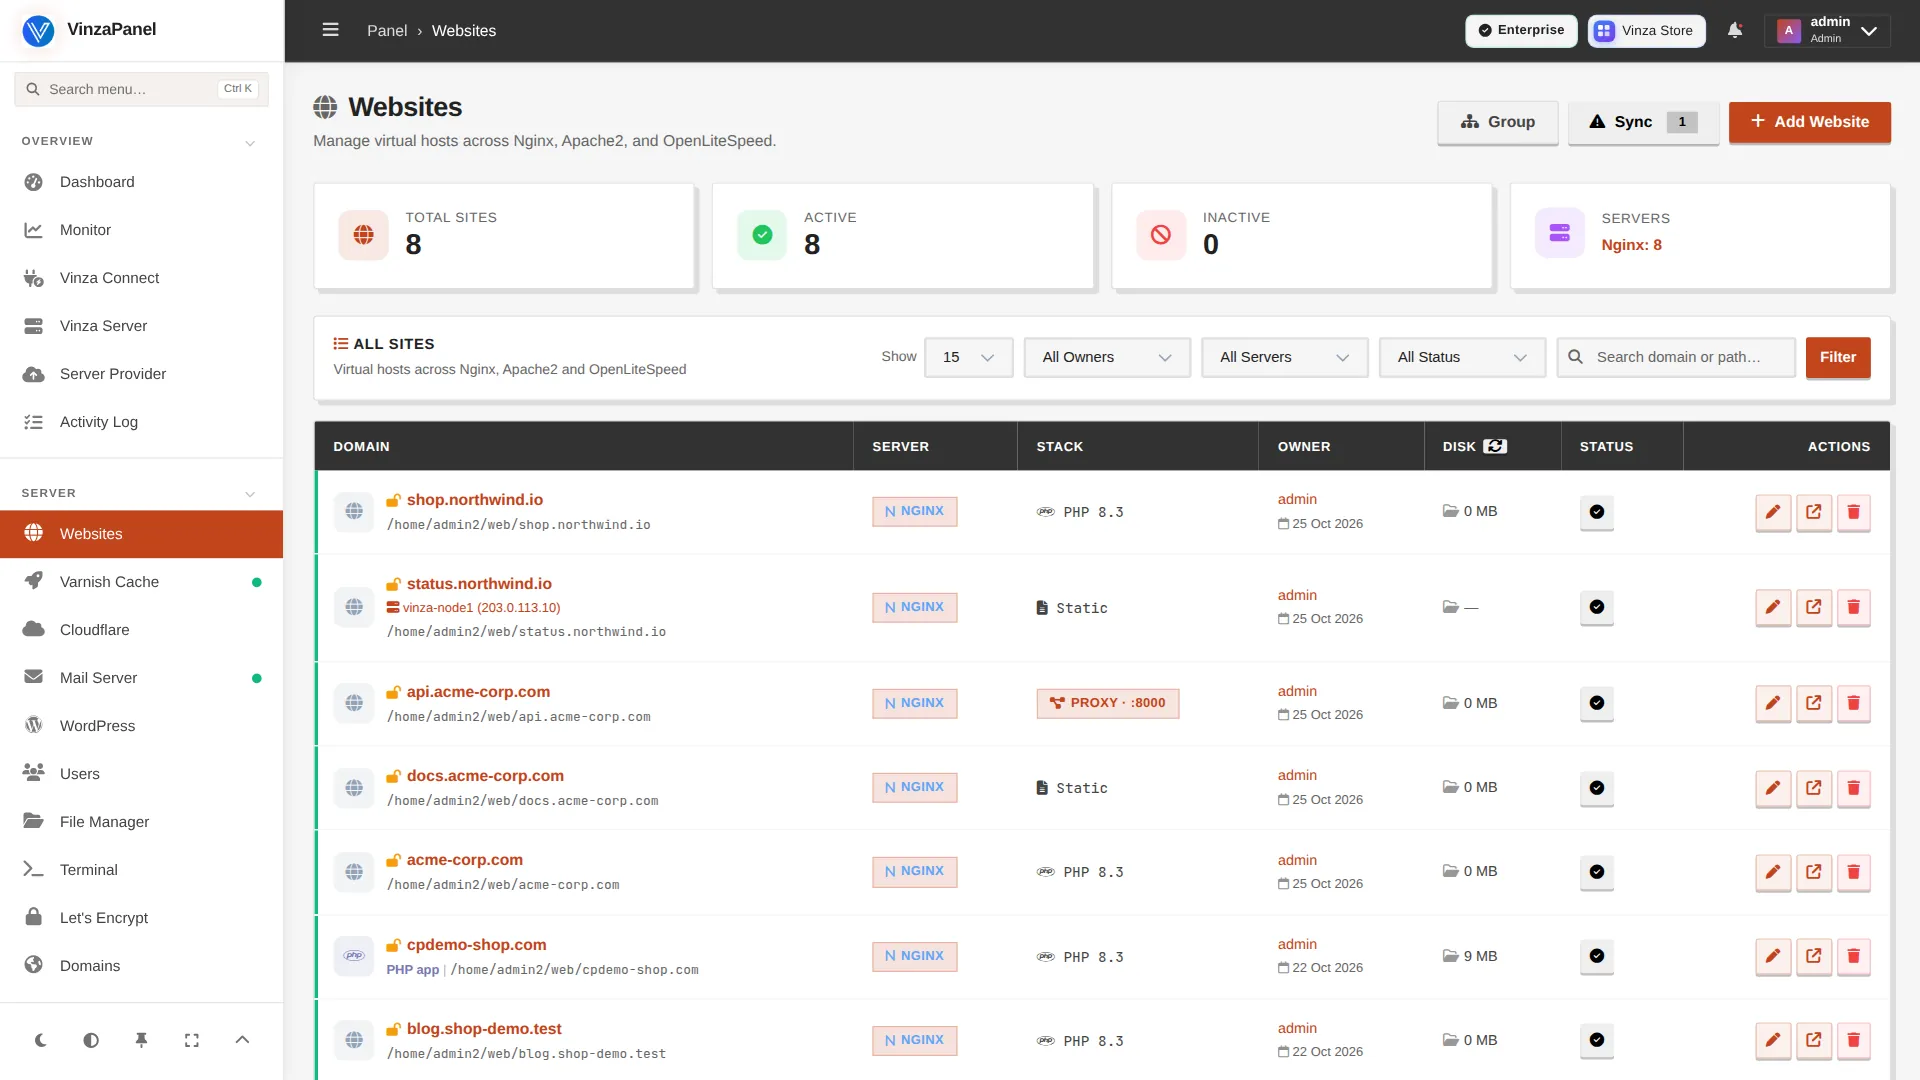Toggle contrast icon in sidebar footer

[91, 1040]
